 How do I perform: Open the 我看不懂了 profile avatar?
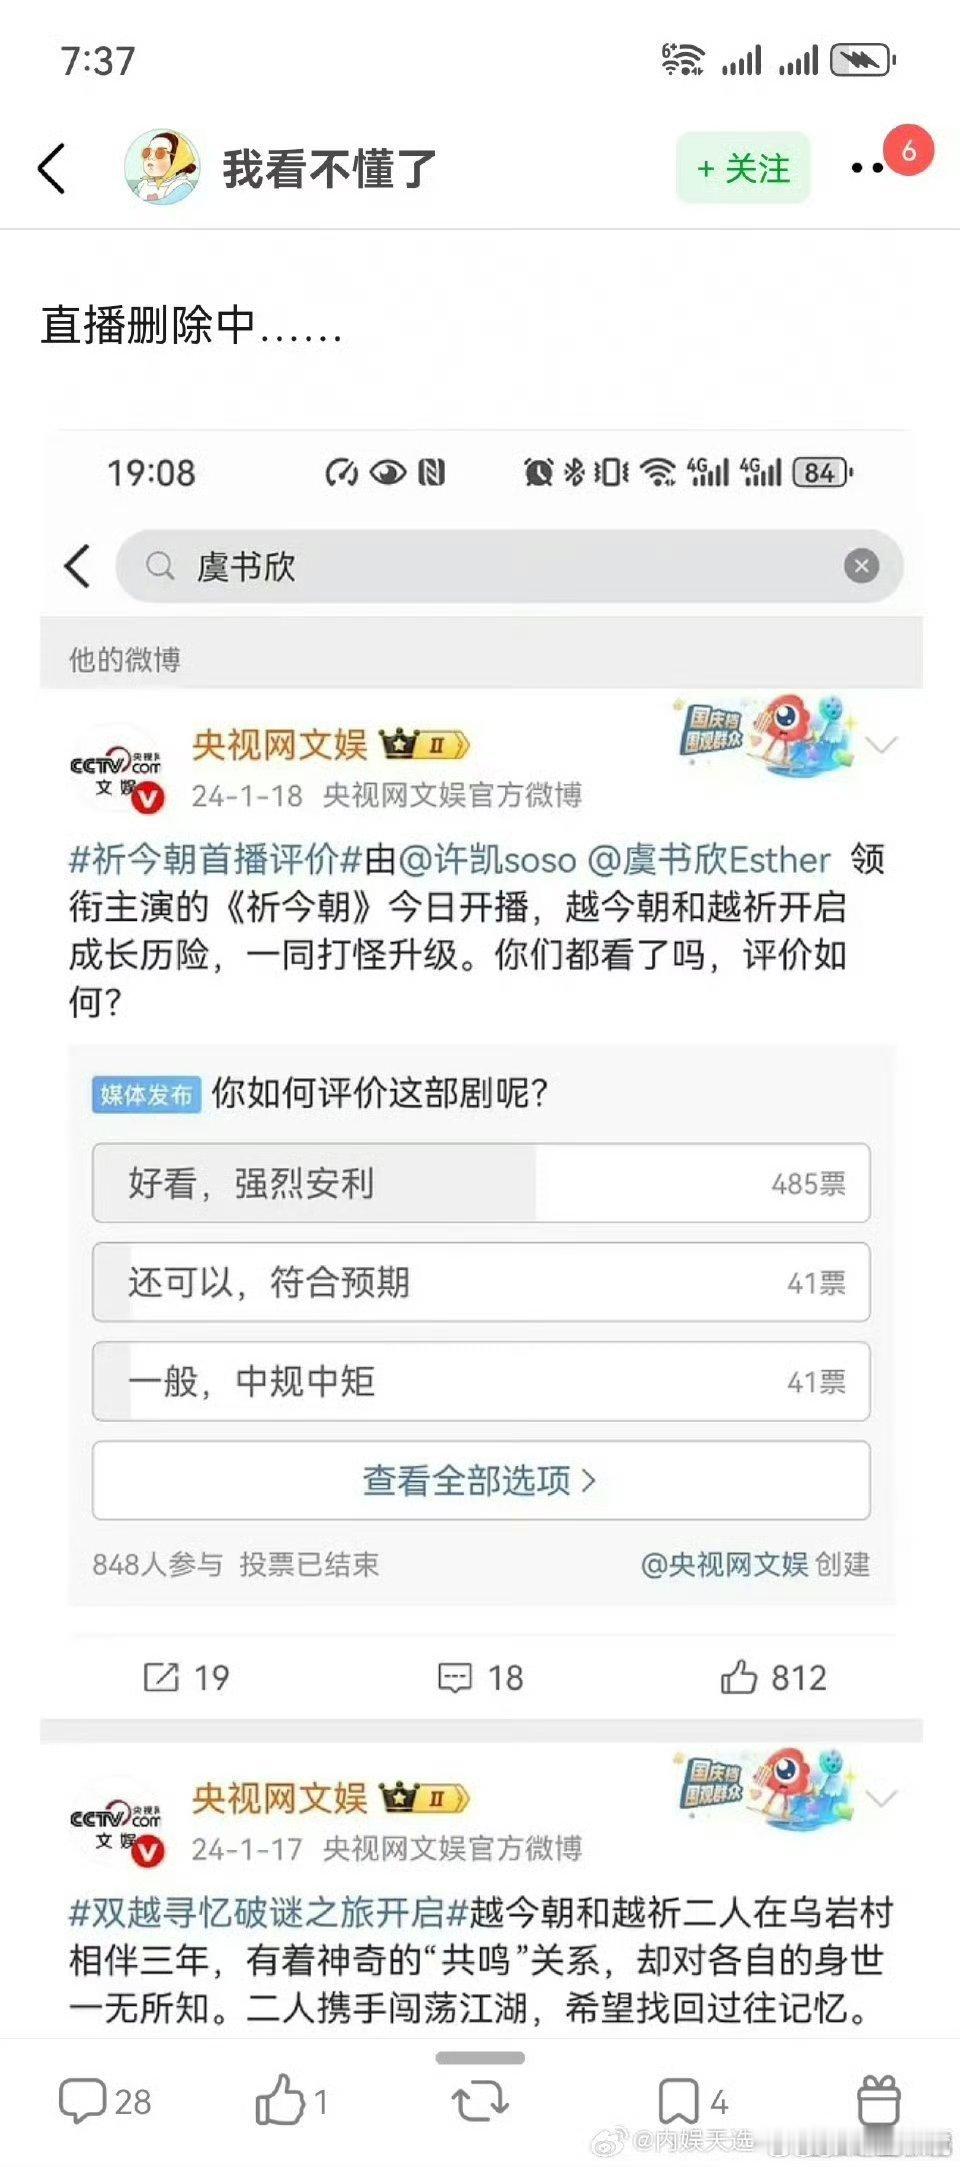tap(162, 168)
